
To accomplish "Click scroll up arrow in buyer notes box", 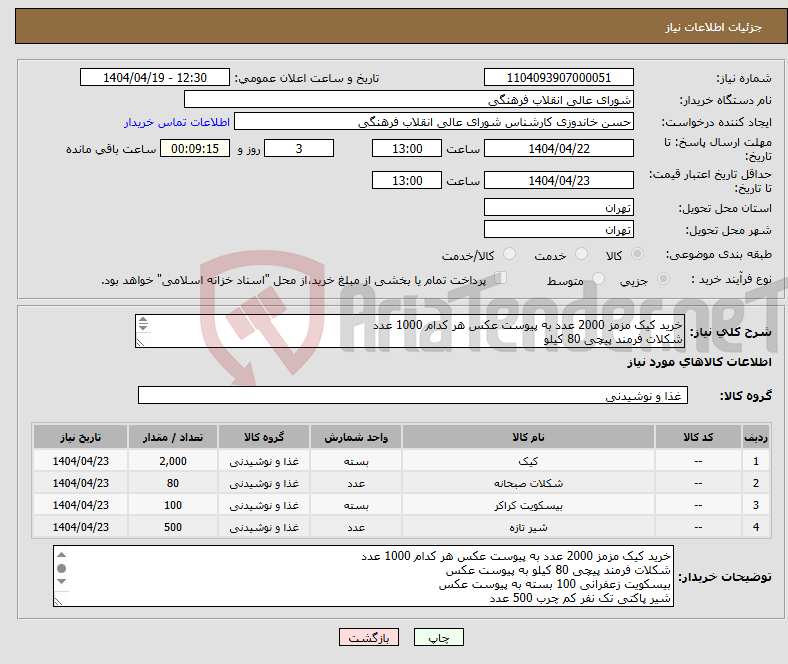I will pos(62,555).
